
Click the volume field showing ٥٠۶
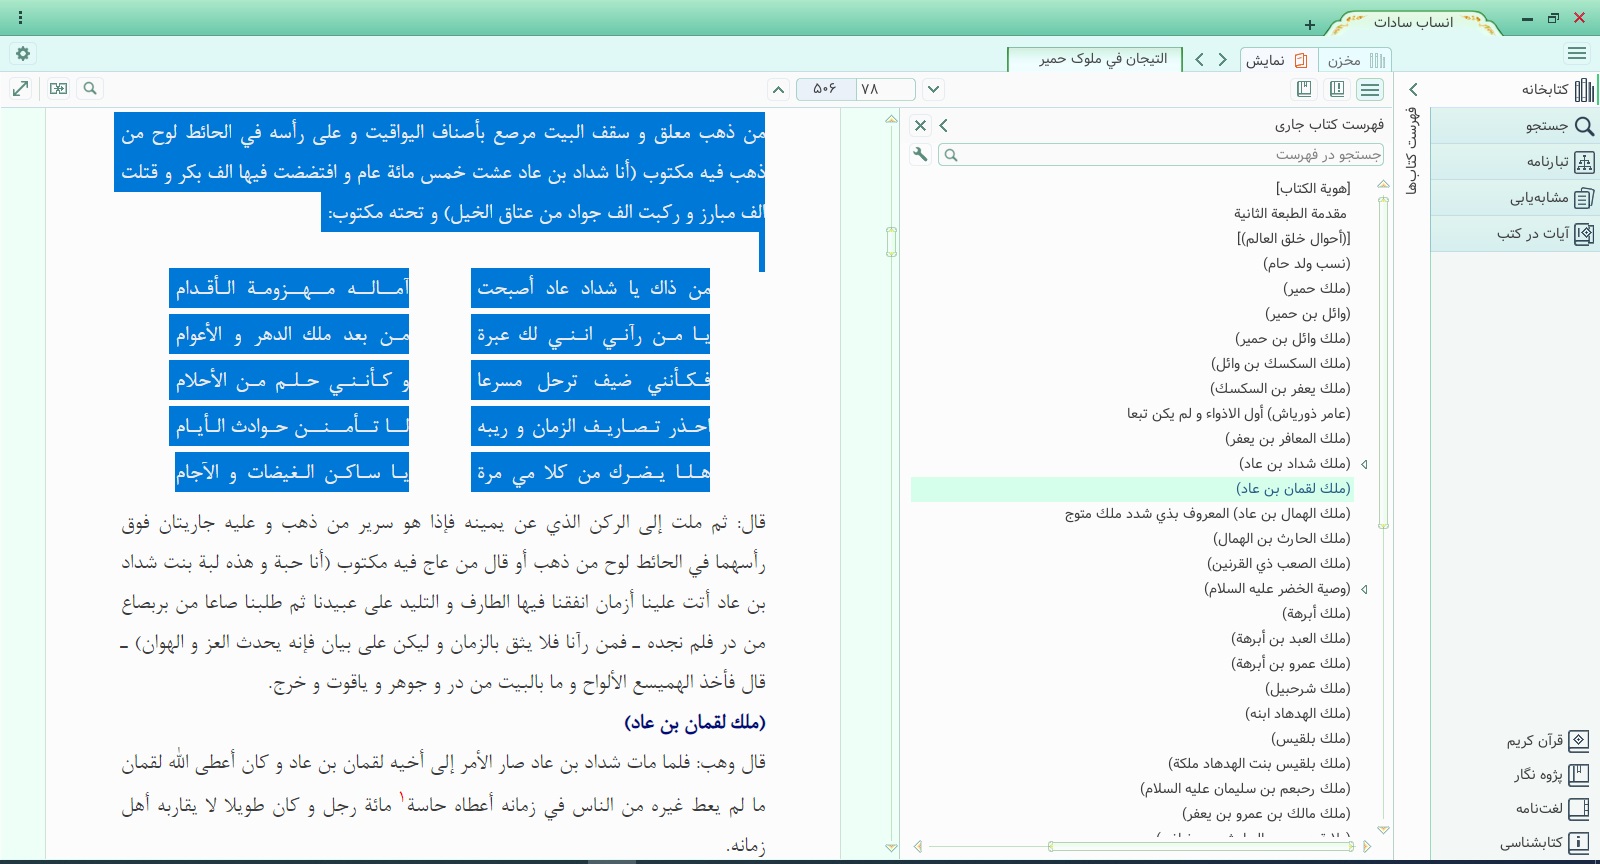(x=827, y=89)
